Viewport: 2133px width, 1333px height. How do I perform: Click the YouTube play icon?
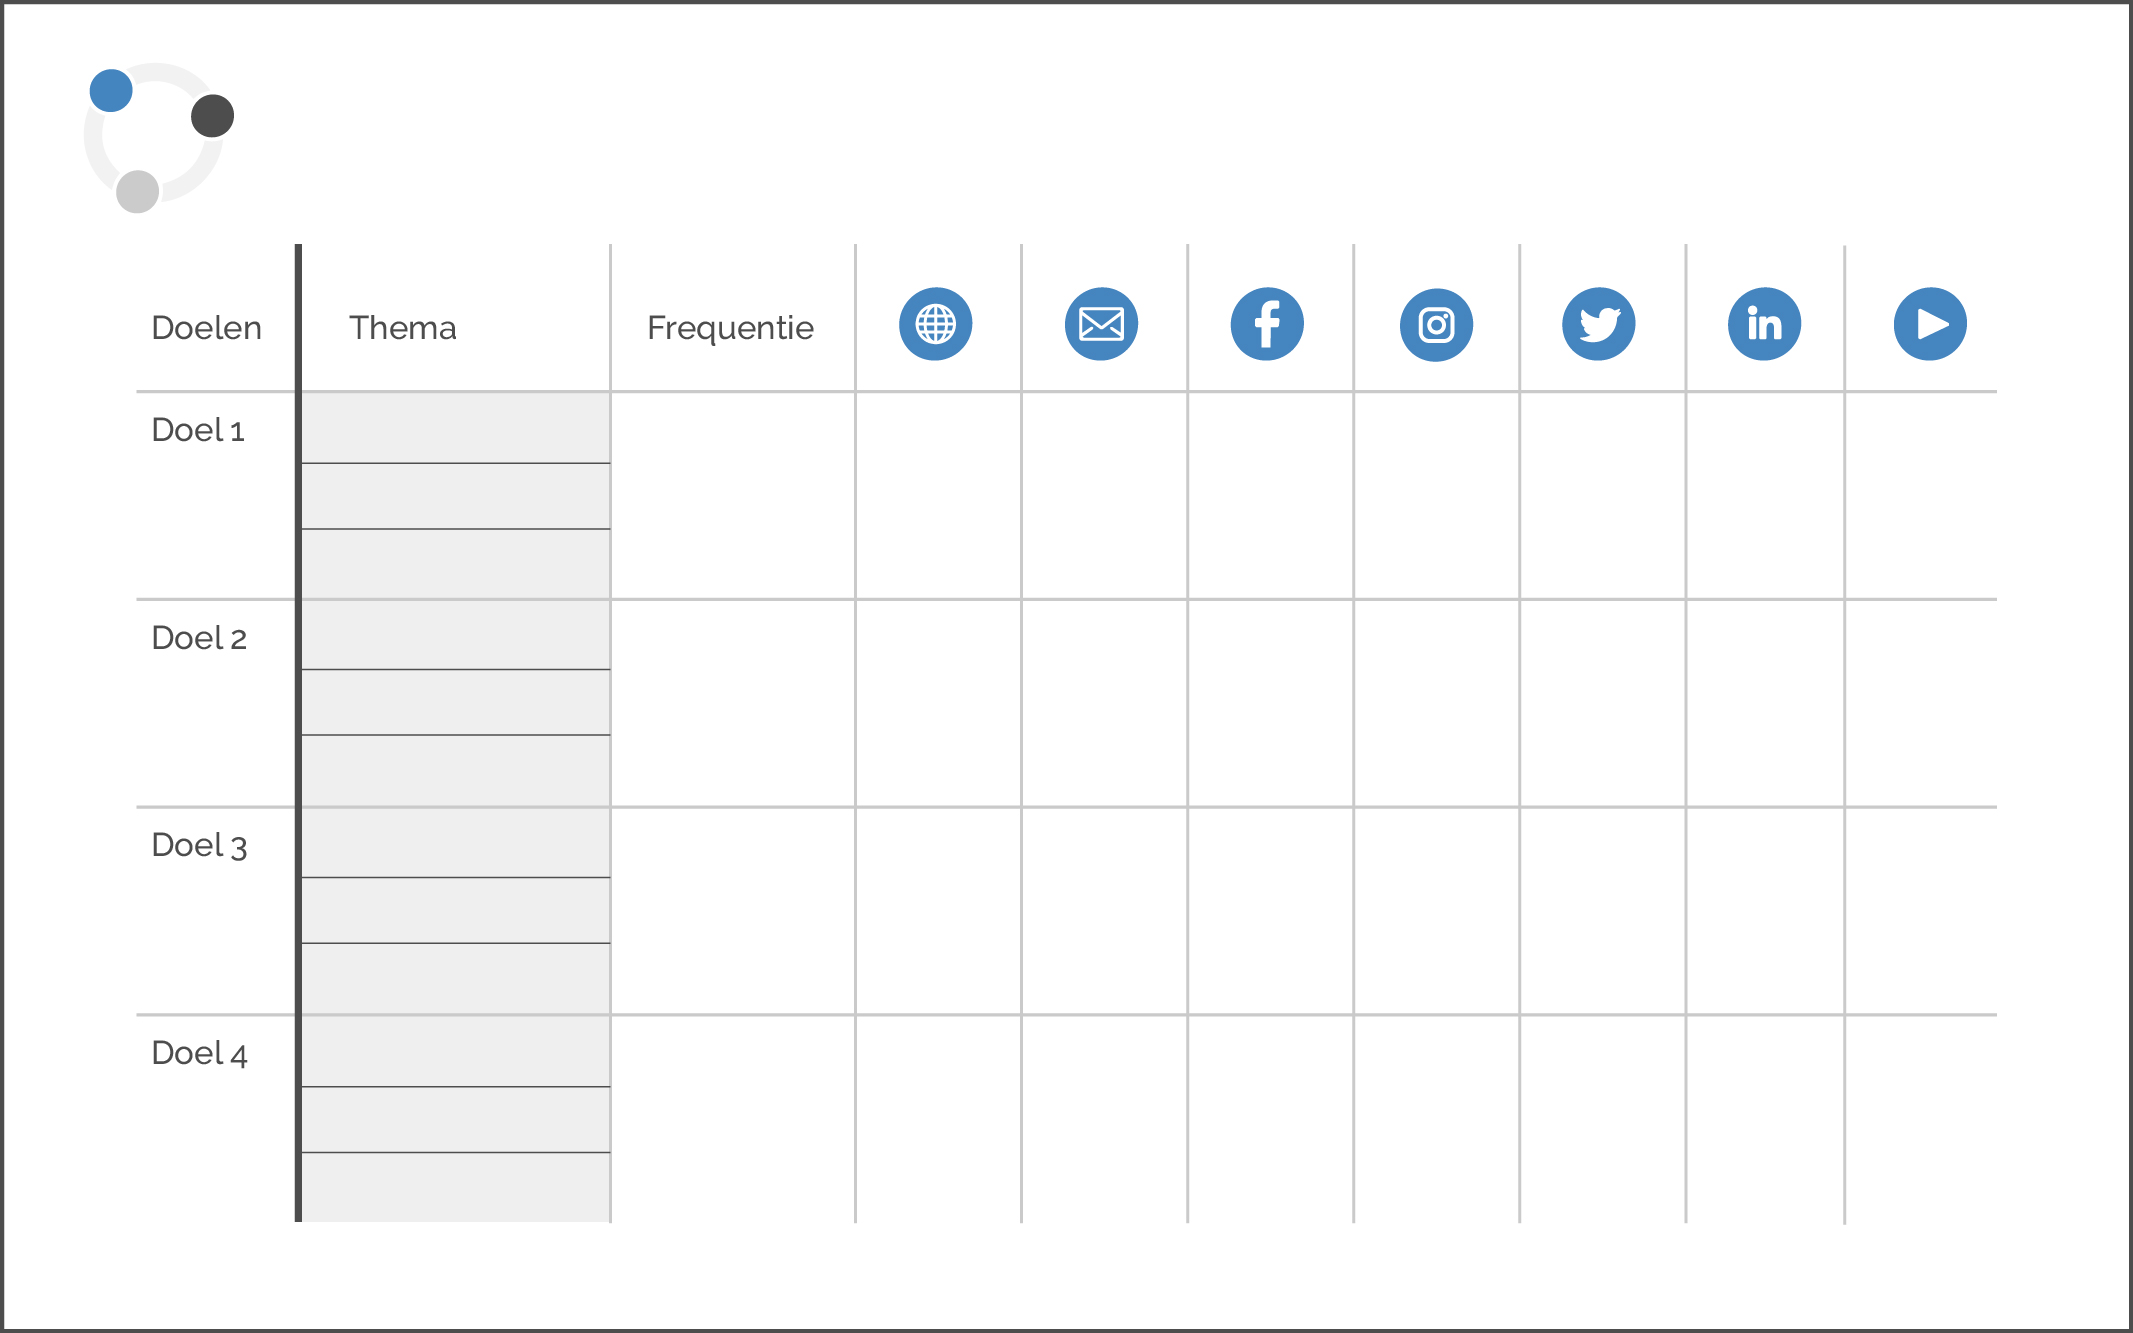[1930, 324]
